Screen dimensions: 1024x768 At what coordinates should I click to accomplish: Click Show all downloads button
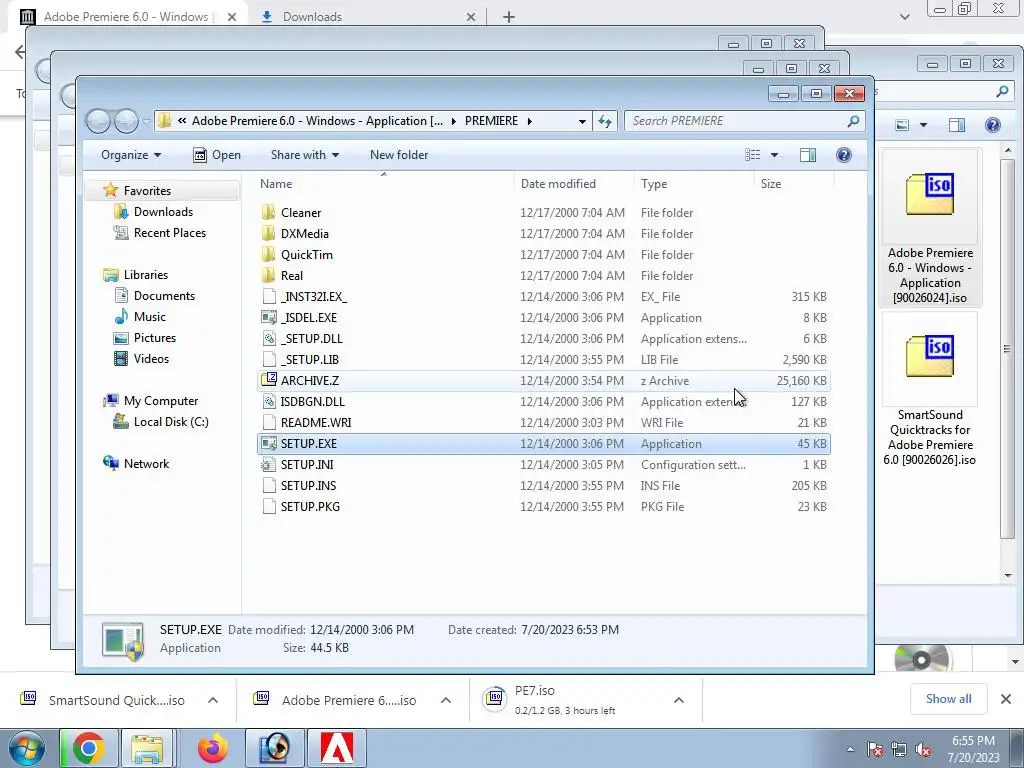coord(948,699)
